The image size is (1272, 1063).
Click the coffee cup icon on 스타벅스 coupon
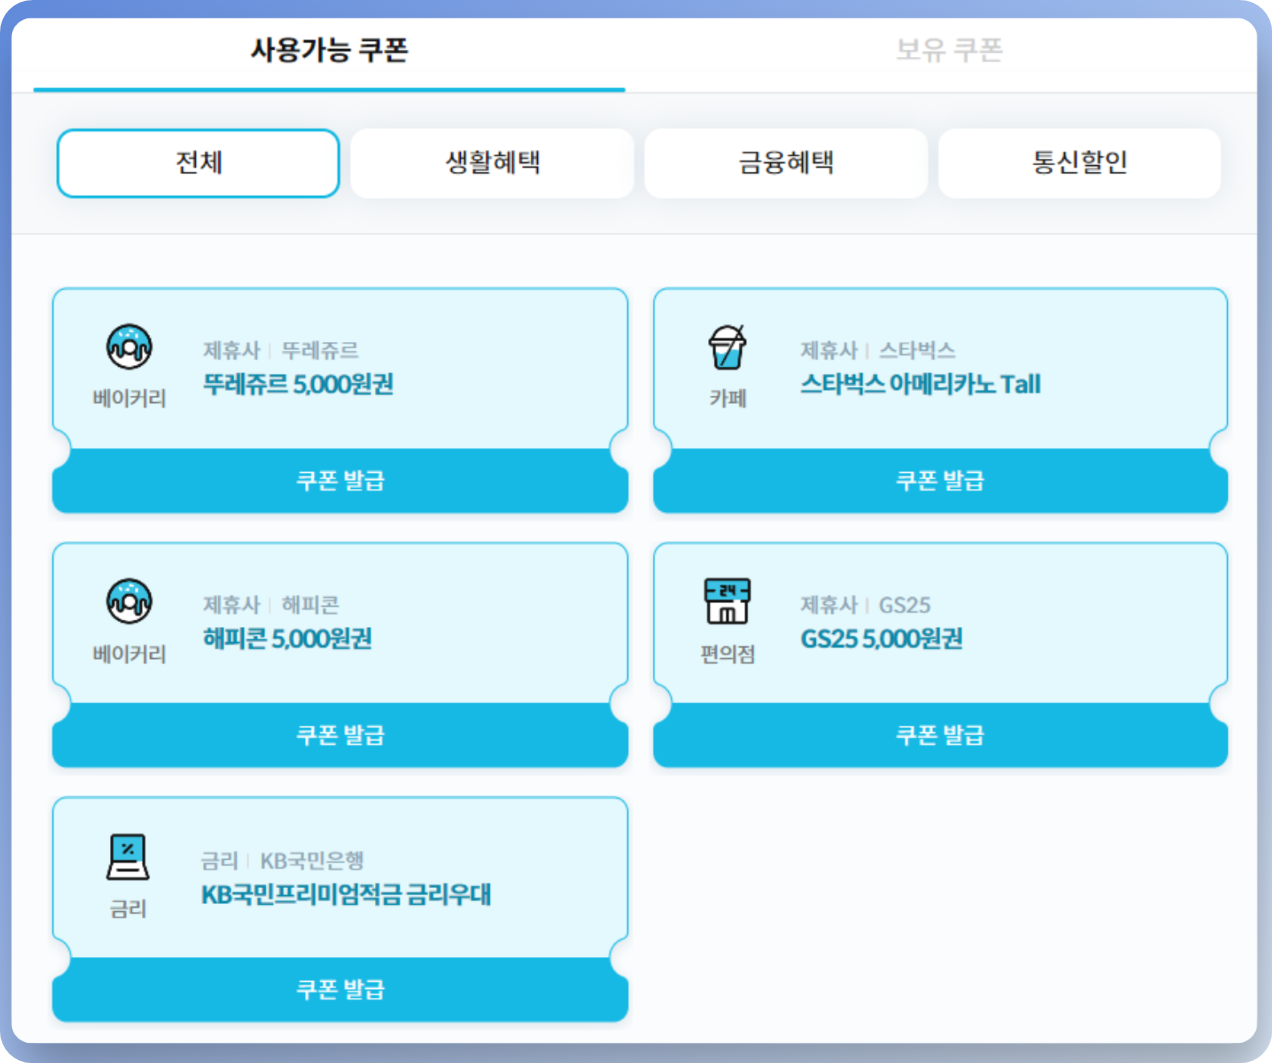[728, 347]
